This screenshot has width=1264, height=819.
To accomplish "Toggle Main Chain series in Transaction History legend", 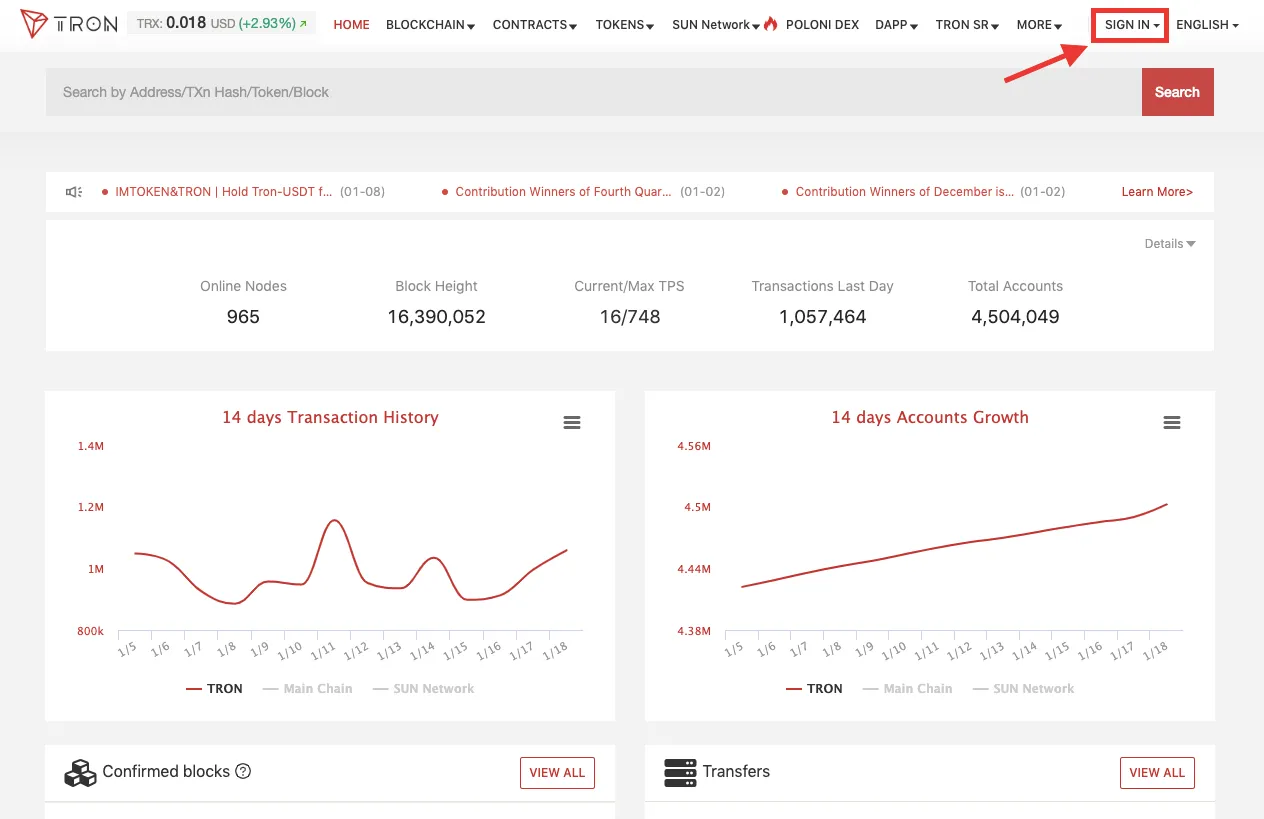I will click(307, 689).
